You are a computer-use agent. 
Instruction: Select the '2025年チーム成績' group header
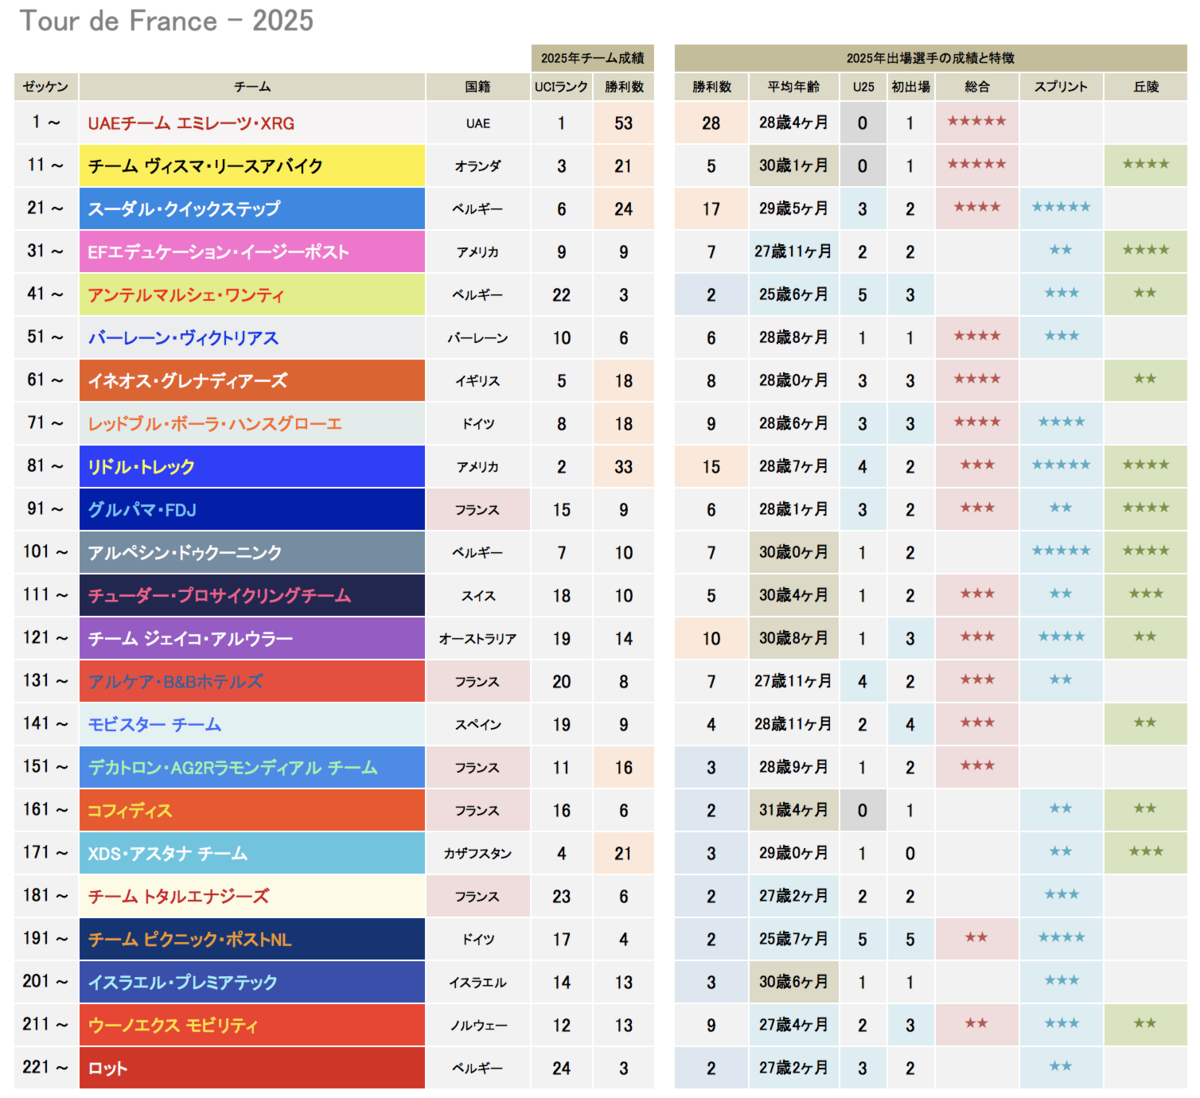593,58
